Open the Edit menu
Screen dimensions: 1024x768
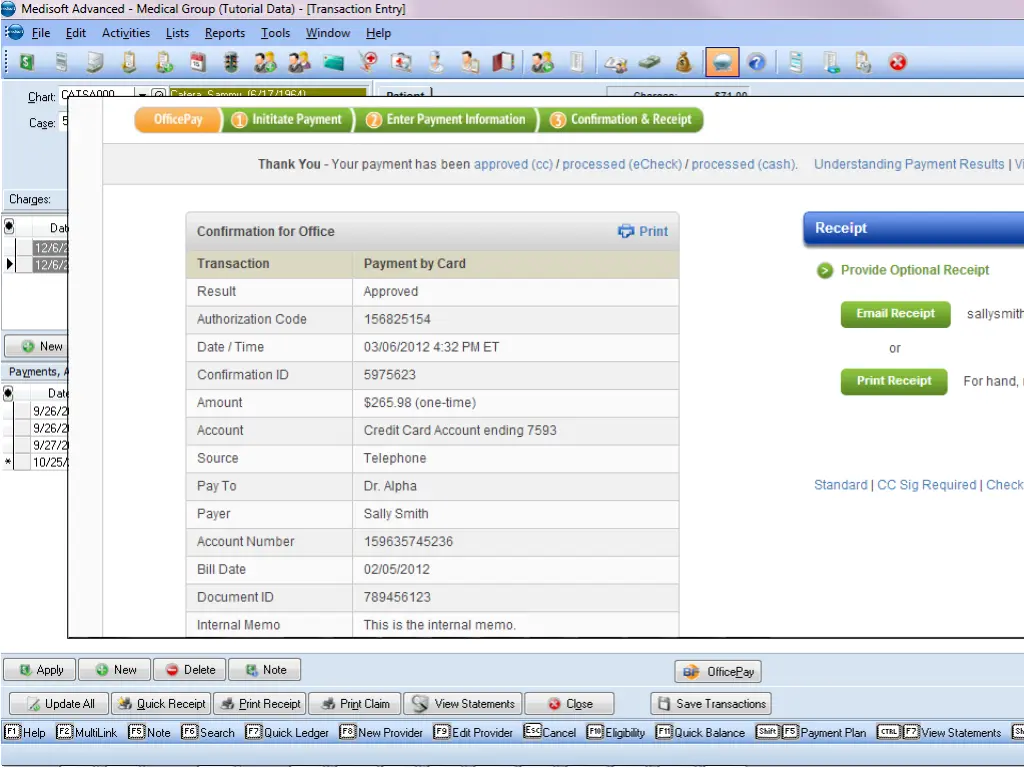[76, 33]
